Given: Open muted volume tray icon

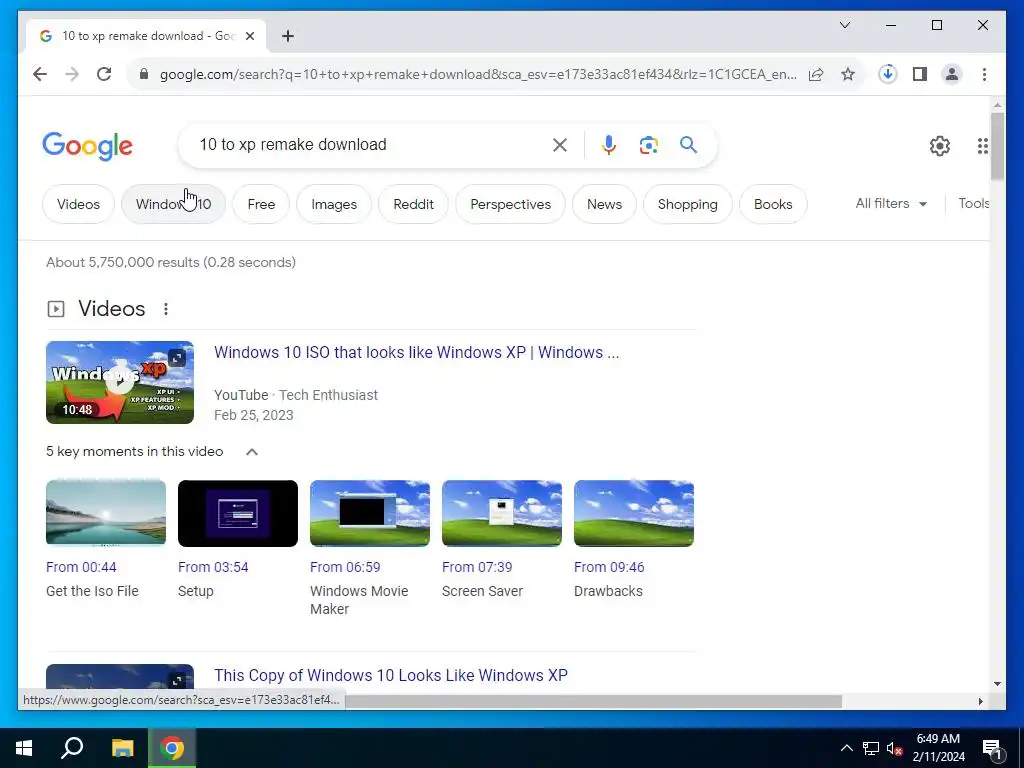Looking at the screenshot, I should (894, 748).
